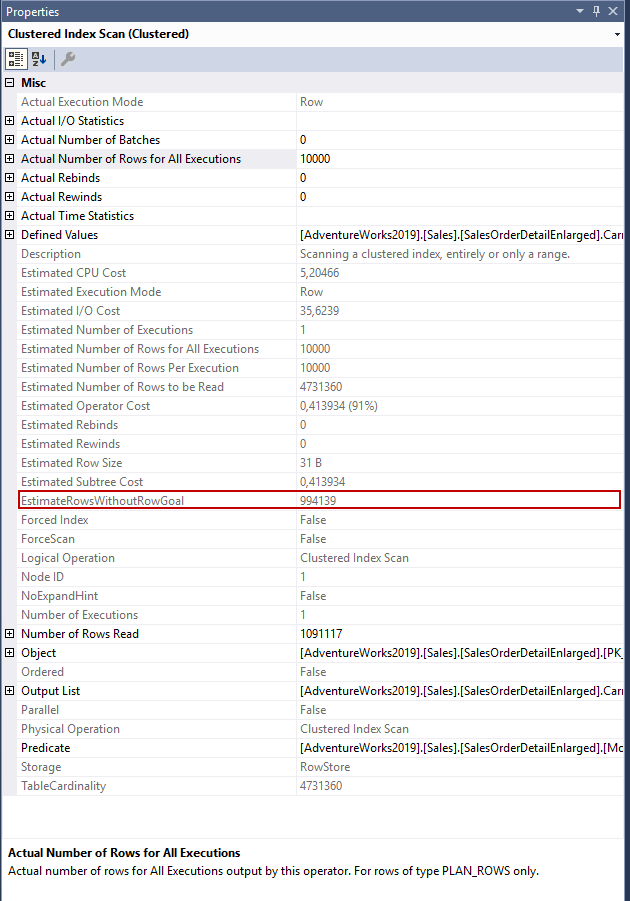Expand the Output List property
This screenshot has width=630, height=901.
(10, 691)
